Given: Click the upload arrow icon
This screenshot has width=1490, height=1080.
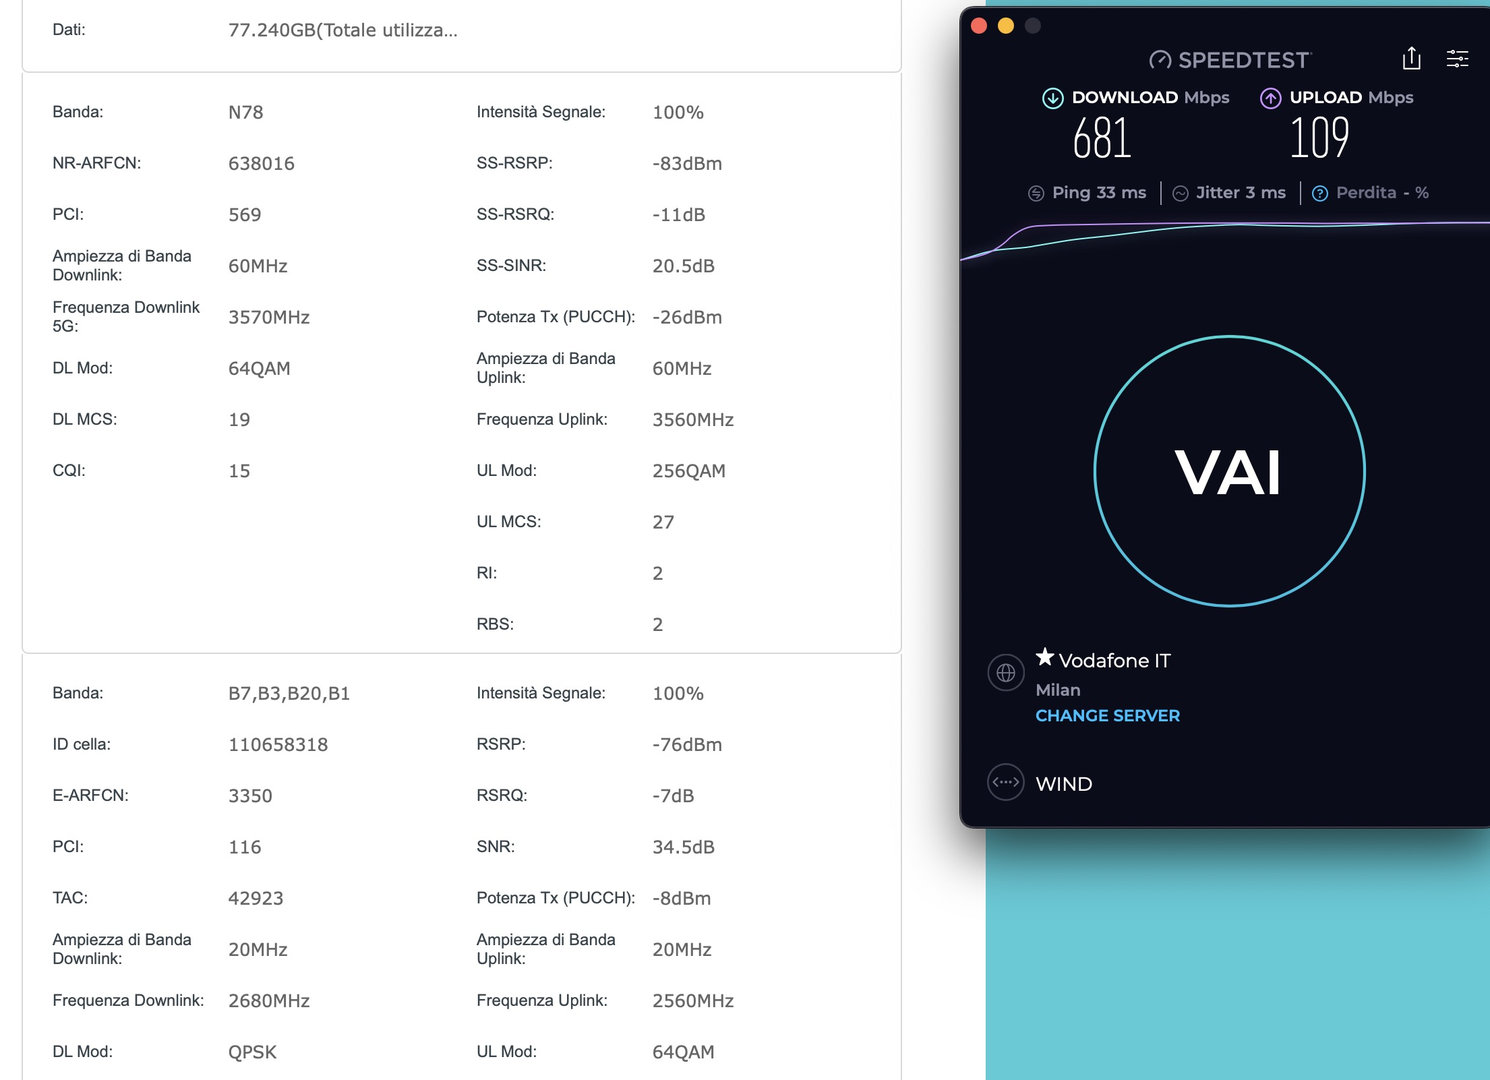Looking at the screenshot, I should click(x=1270, y=98).
